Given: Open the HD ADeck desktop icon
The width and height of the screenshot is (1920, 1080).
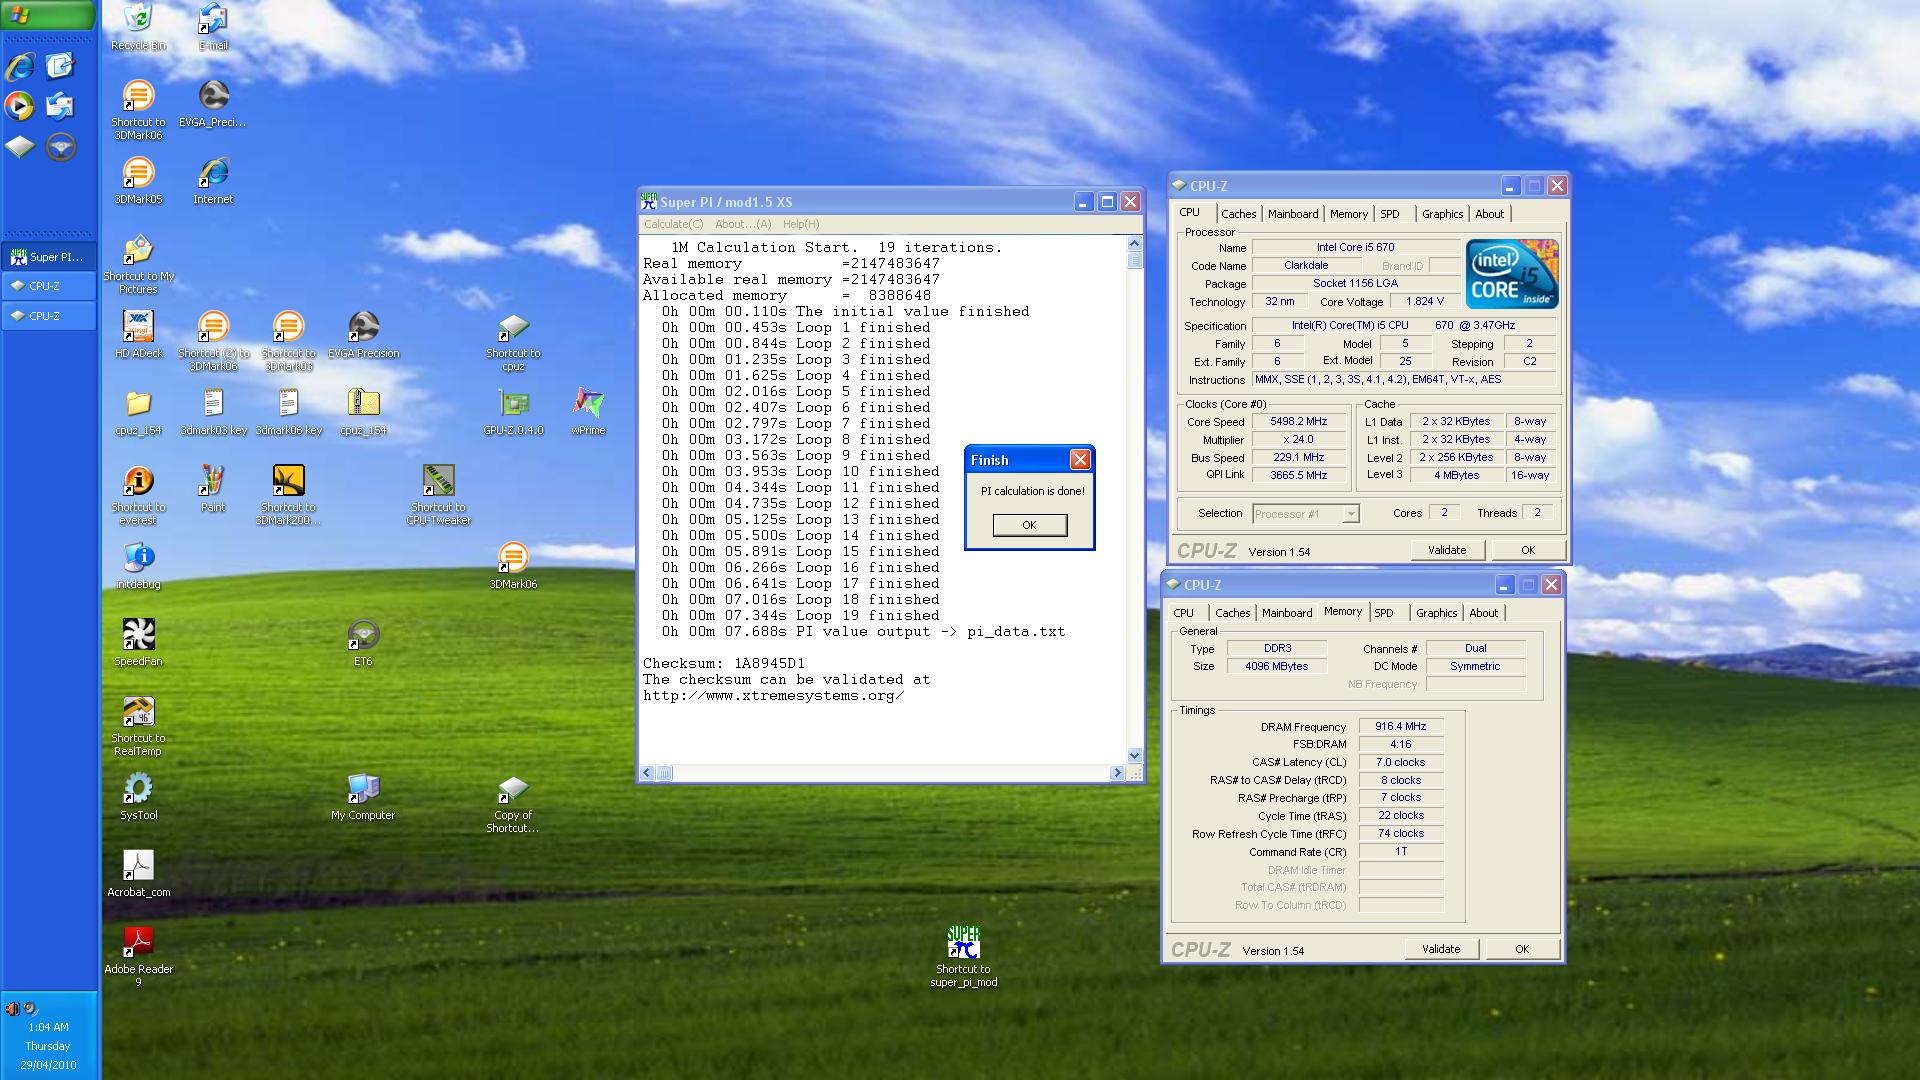Looking at the screenshot, I should pyautogui.click(x=138, y=328).
